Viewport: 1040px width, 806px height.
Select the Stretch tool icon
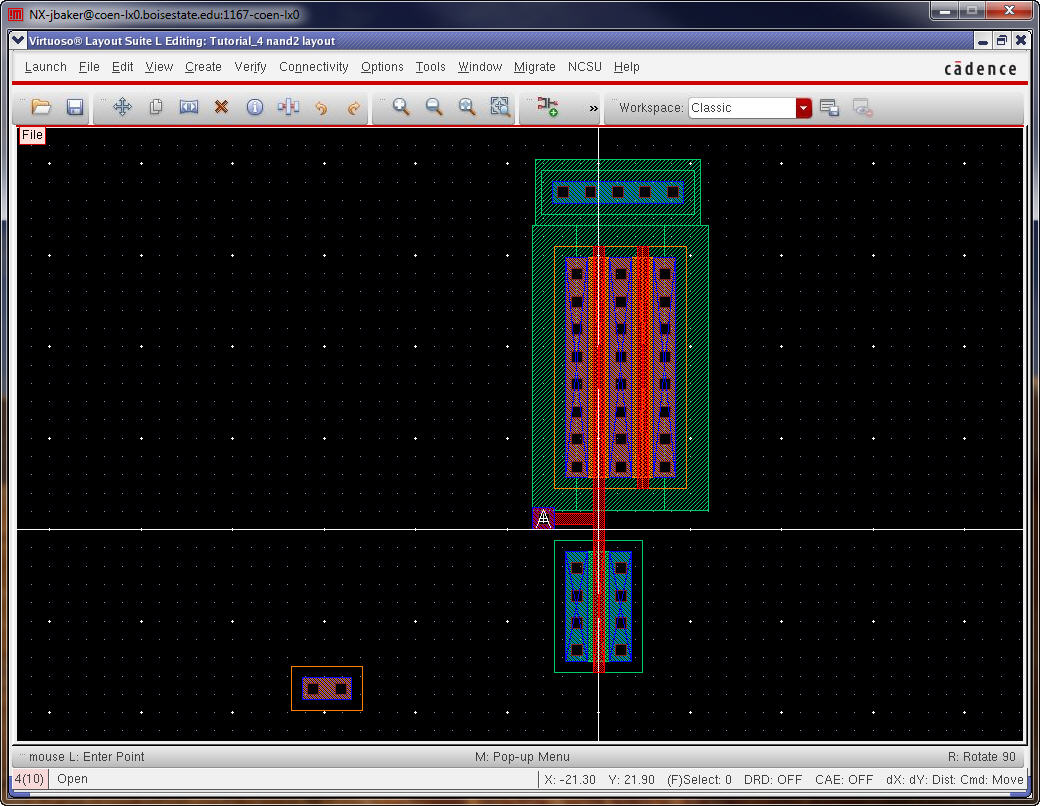(189, 107)
